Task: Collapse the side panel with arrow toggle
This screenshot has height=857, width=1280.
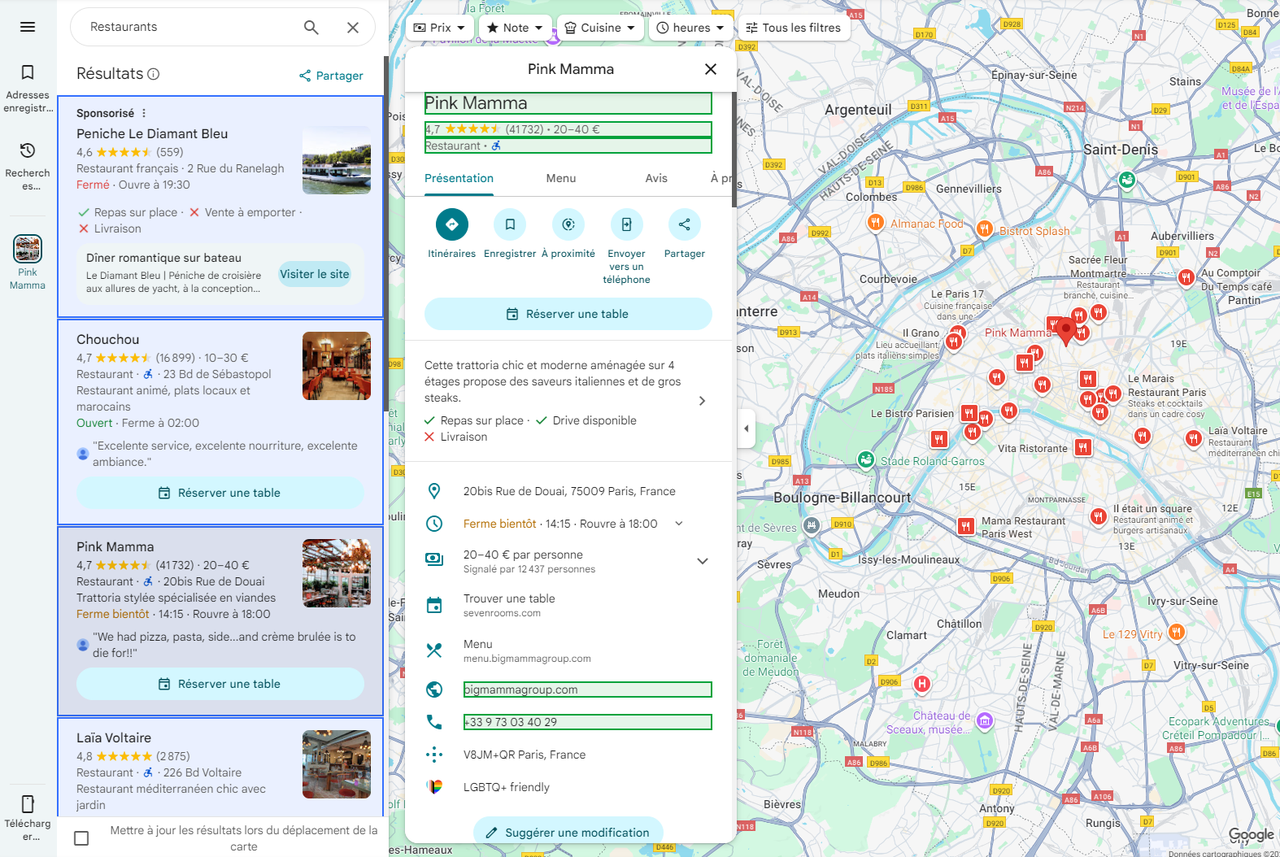Action: click(x=746, y=429)
